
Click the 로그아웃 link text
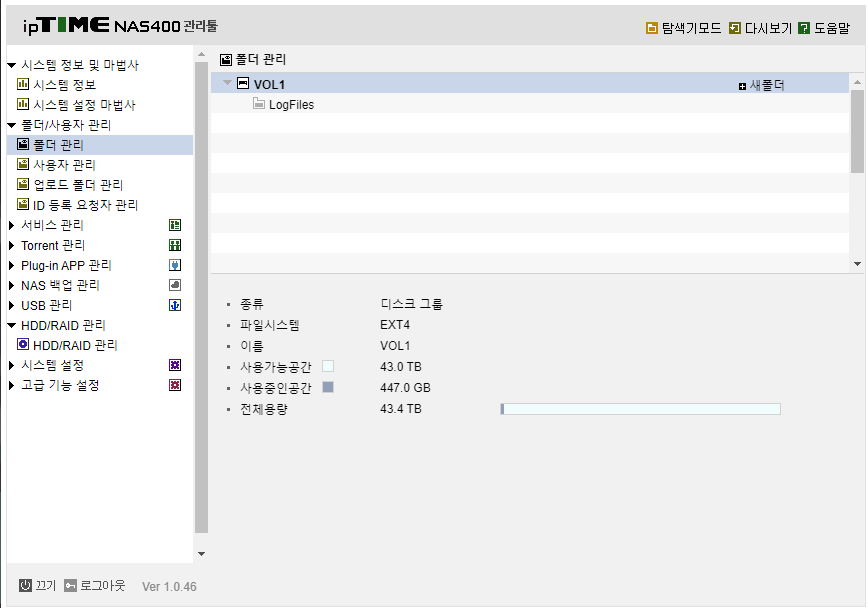[103, 585]
